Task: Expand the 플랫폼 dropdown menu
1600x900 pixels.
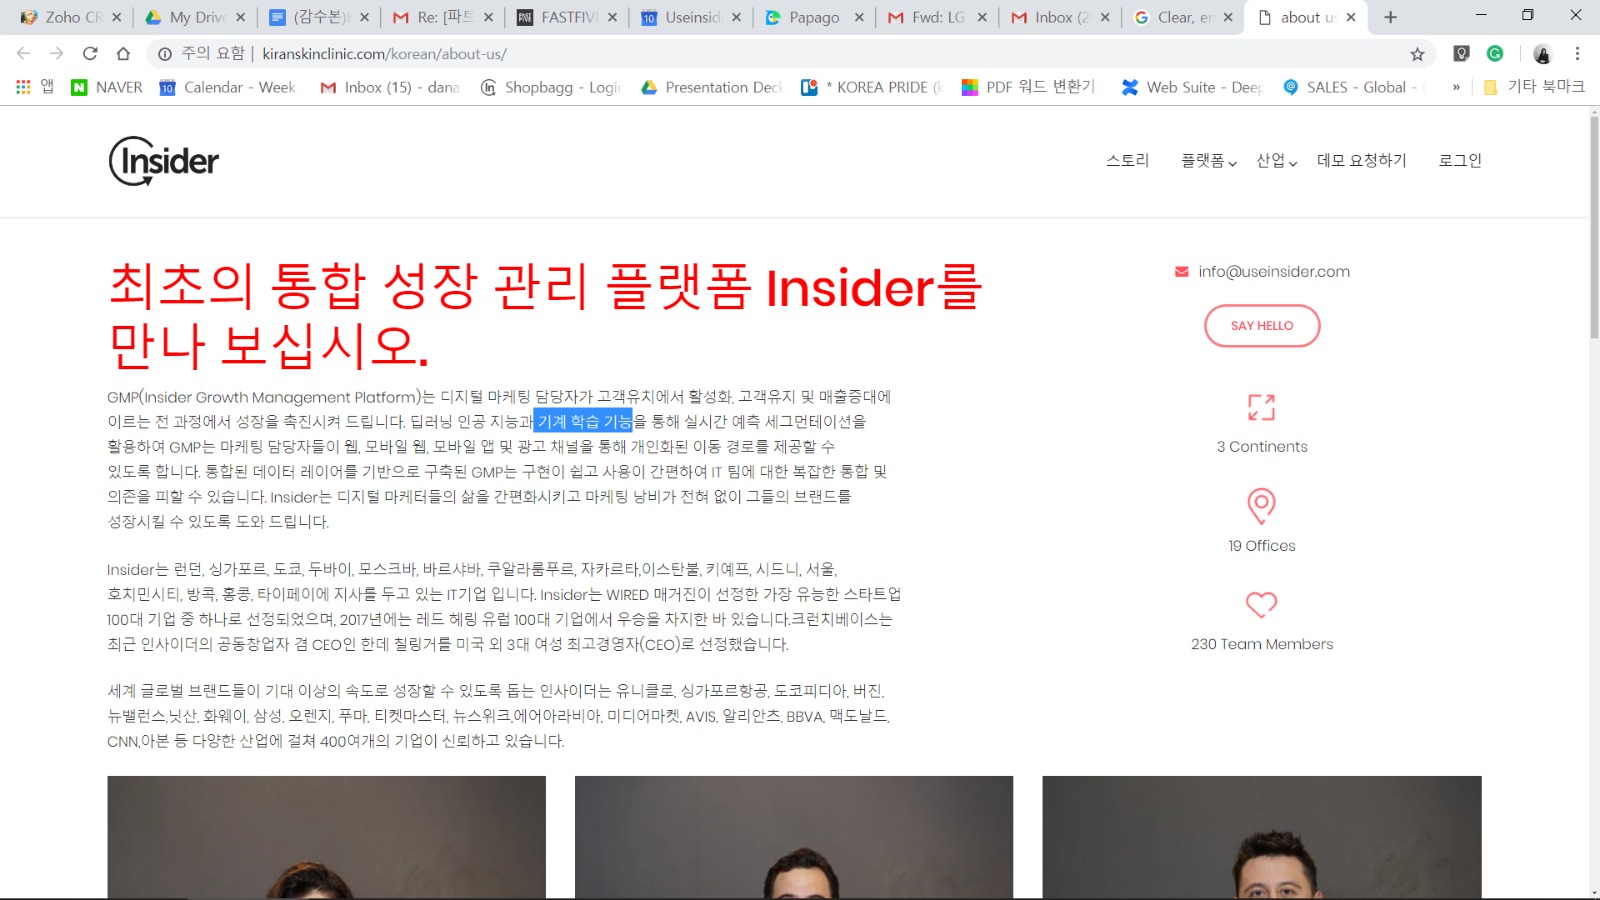Action: [x=1208, y=161]
